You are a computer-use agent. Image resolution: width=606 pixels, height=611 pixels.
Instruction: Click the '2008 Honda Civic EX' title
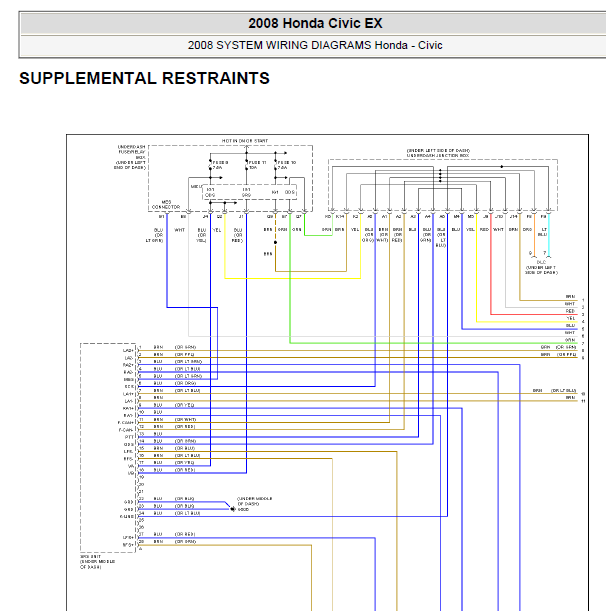tap(315, 23)
